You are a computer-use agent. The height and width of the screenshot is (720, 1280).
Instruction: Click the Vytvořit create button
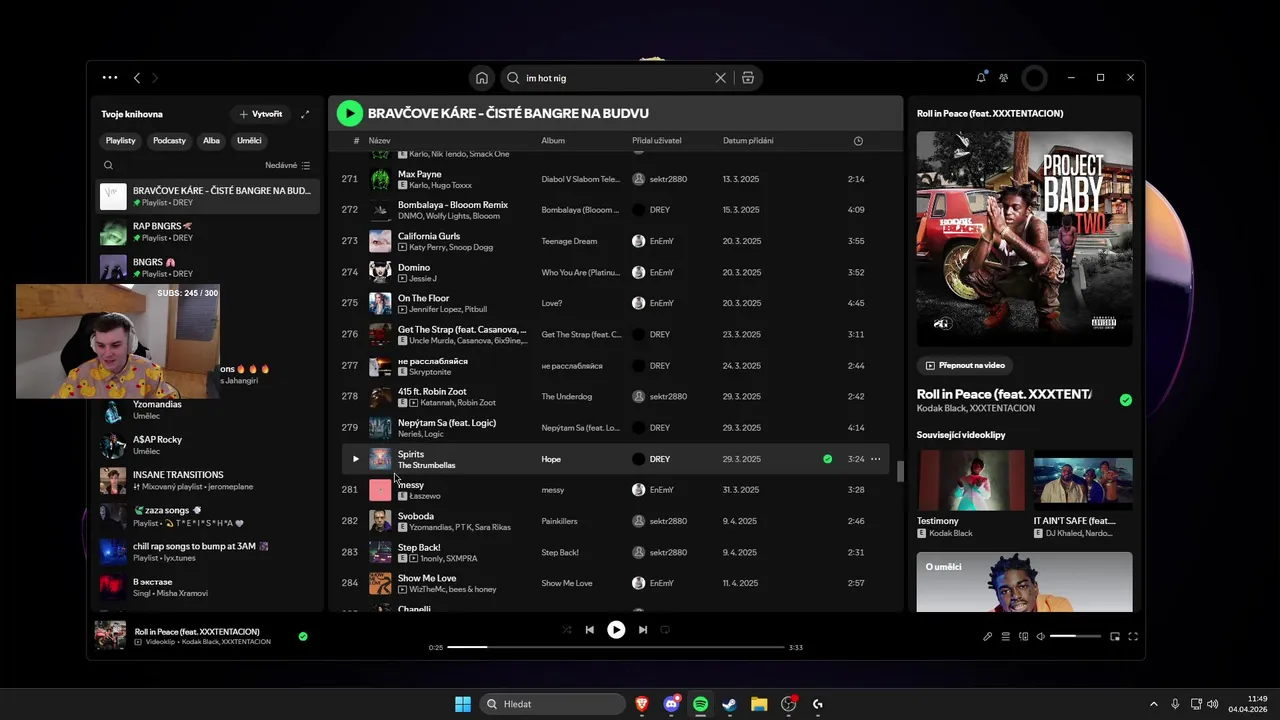260,114
